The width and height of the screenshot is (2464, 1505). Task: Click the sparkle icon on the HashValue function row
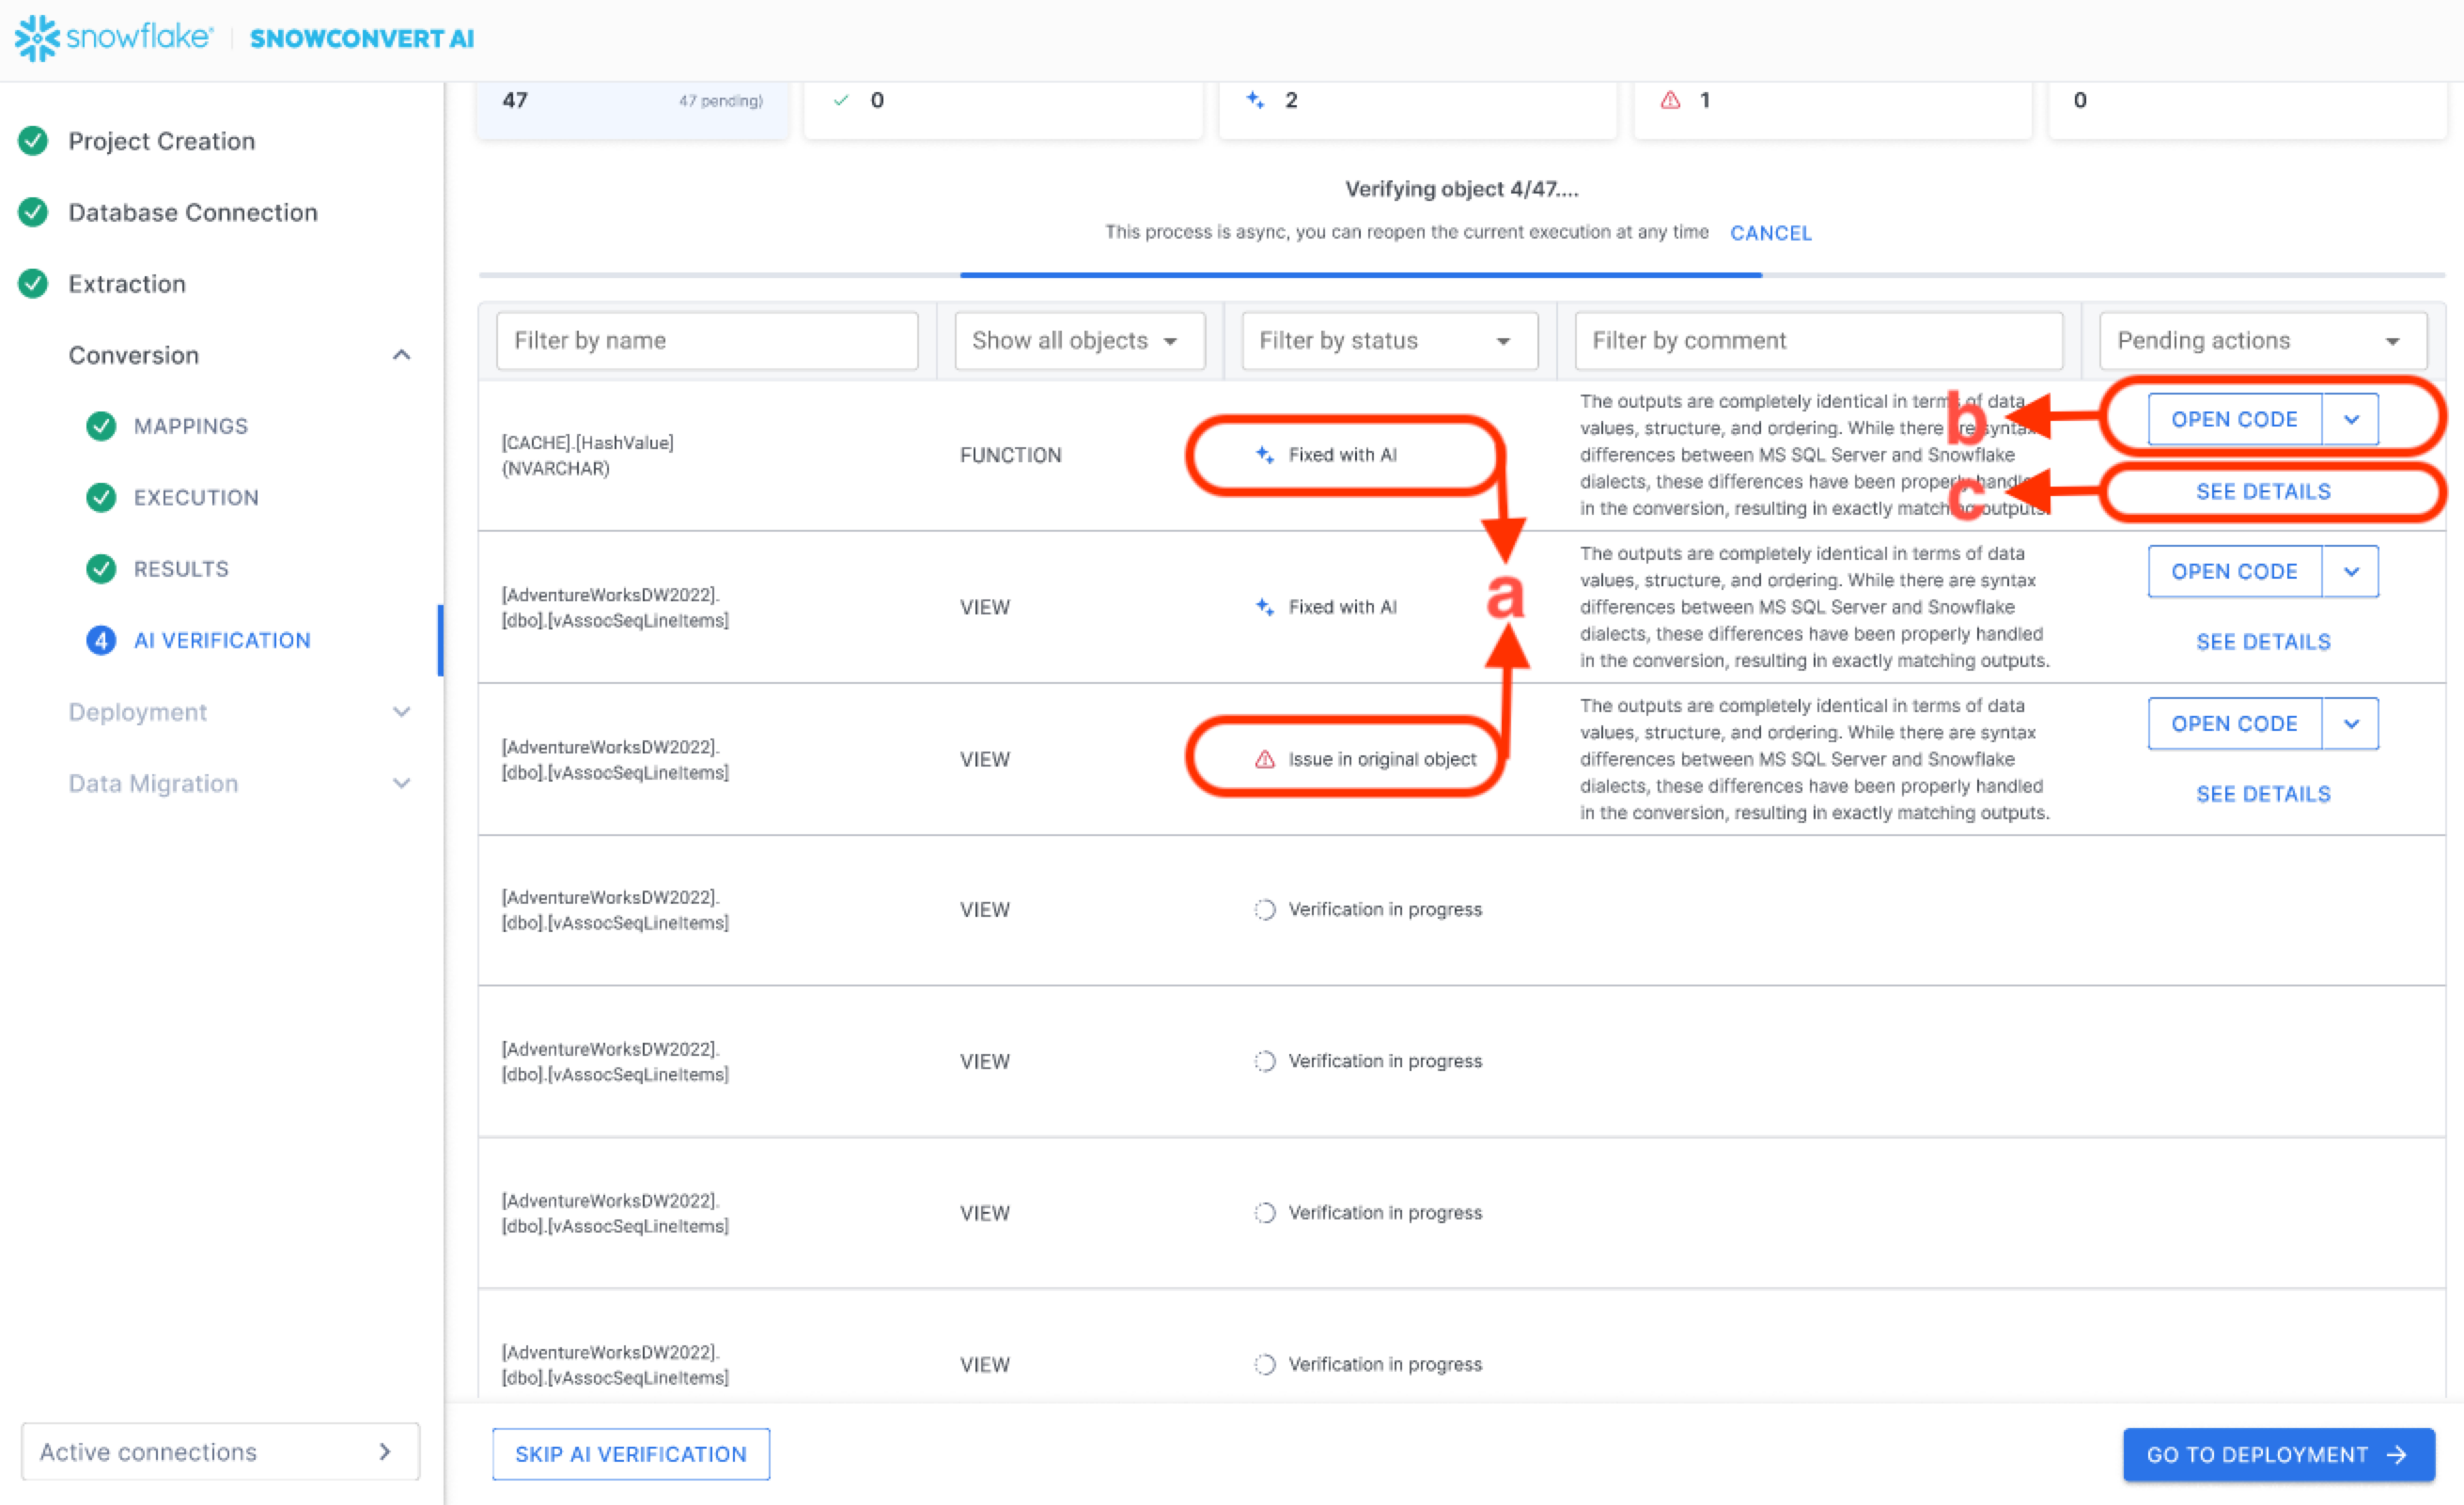point(1264,455)
